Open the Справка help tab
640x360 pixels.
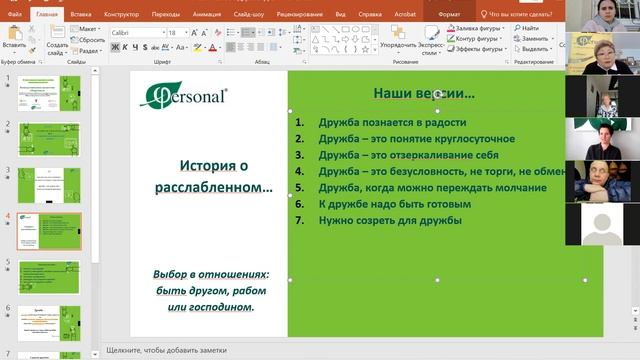click(370, 14)
